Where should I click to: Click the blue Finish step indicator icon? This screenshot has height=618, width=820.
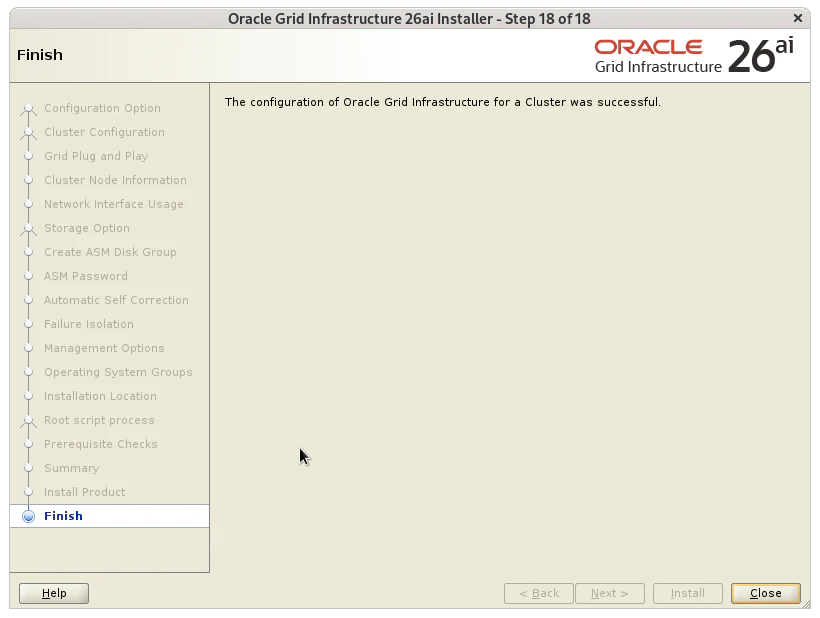(x=29, y=517)
